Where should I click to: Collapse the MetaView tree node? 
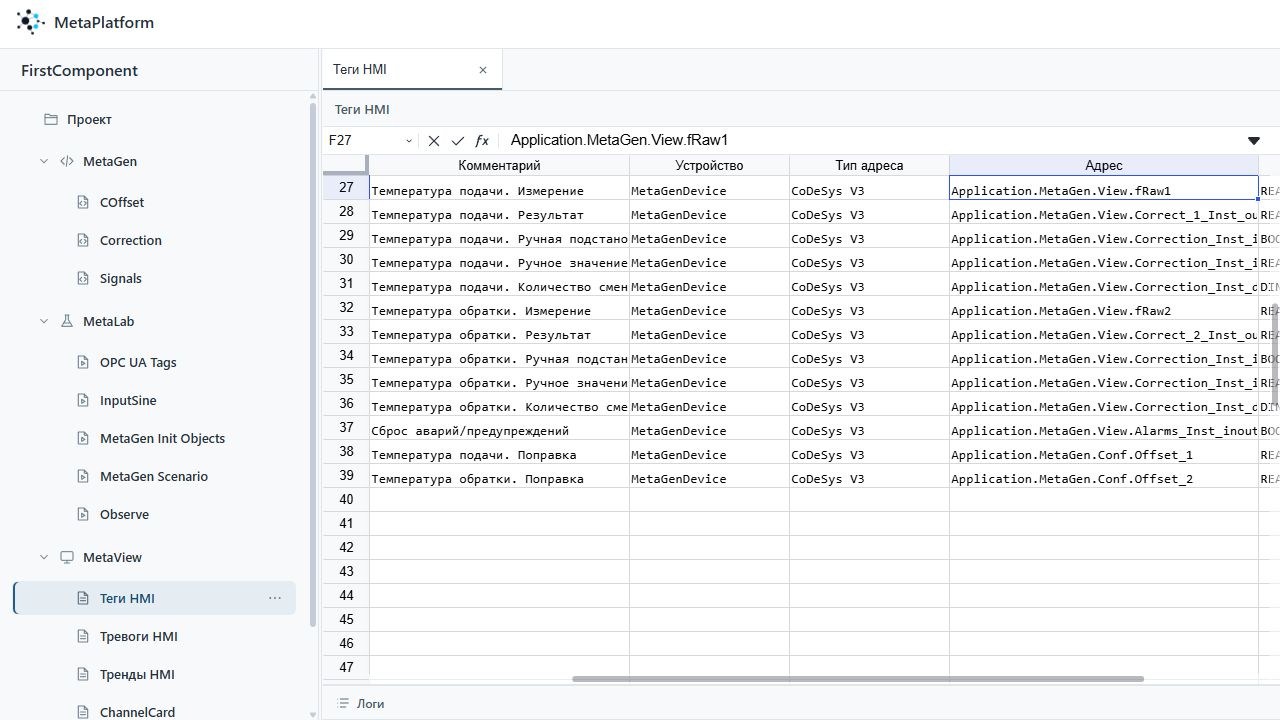[44, 557]
